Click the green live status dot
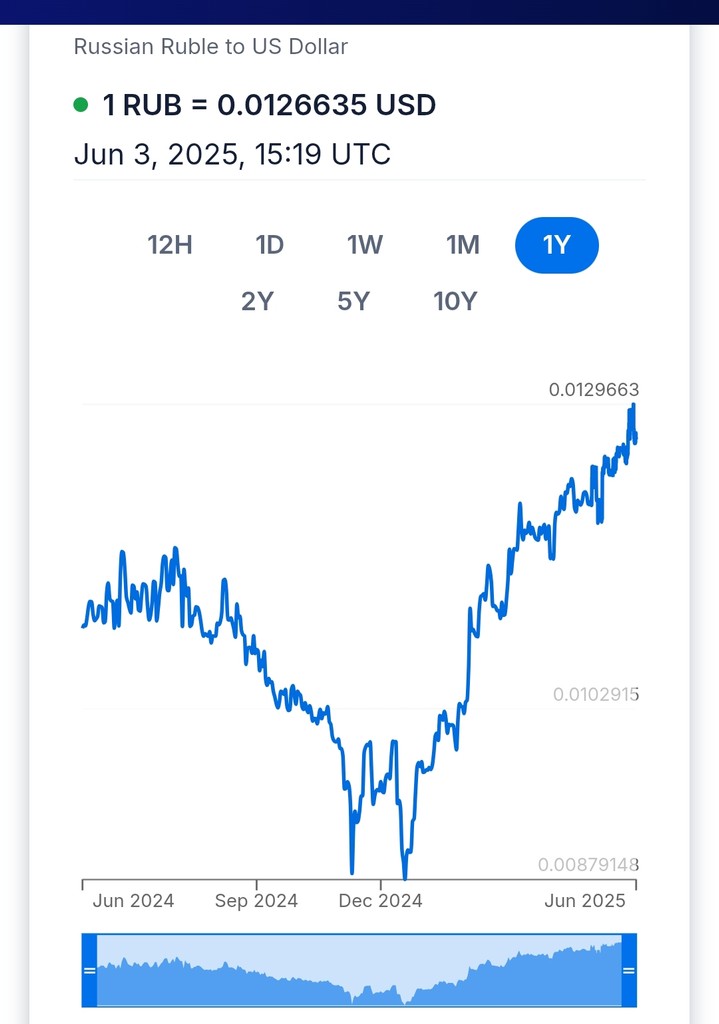The image size is (719, 1024). pyautogui.click(x=81, y=104)
